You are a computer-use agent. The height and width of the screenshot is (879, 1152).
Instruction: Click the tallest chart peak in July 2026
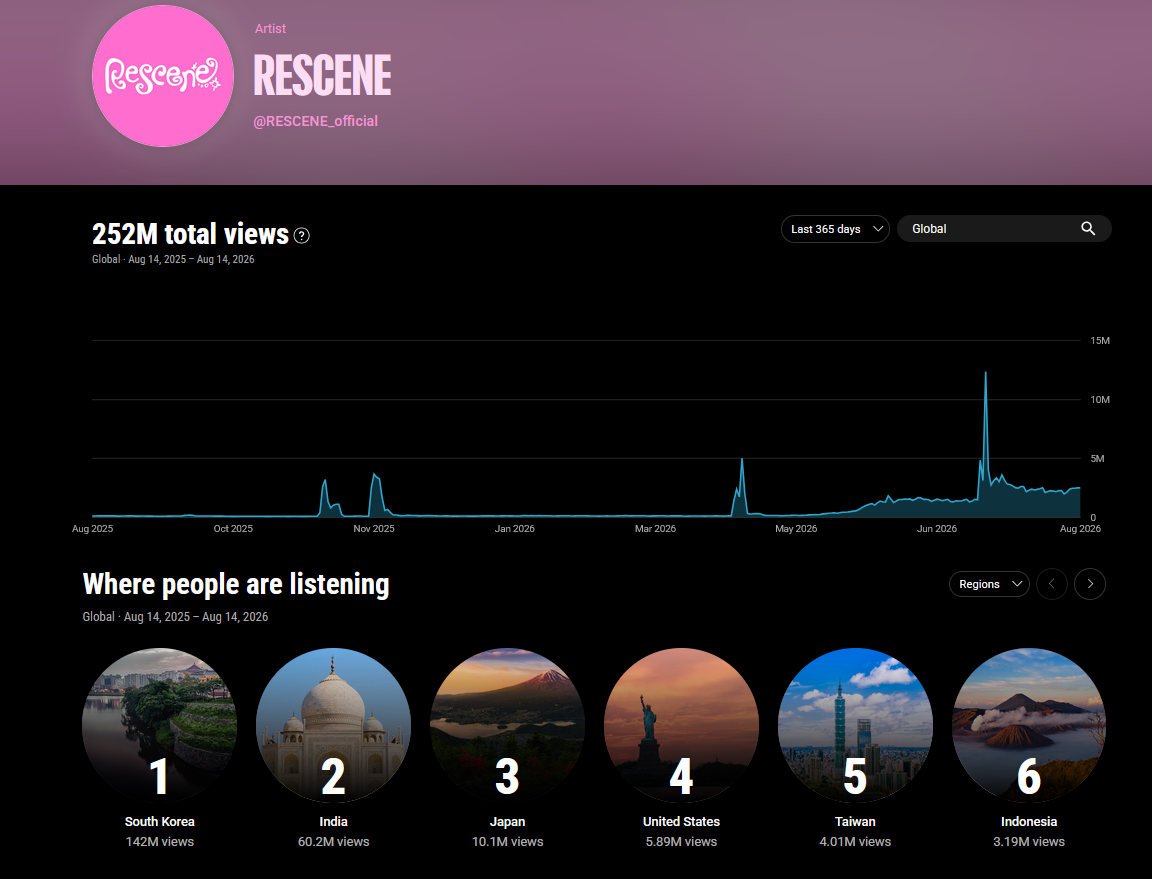[986, 375]
